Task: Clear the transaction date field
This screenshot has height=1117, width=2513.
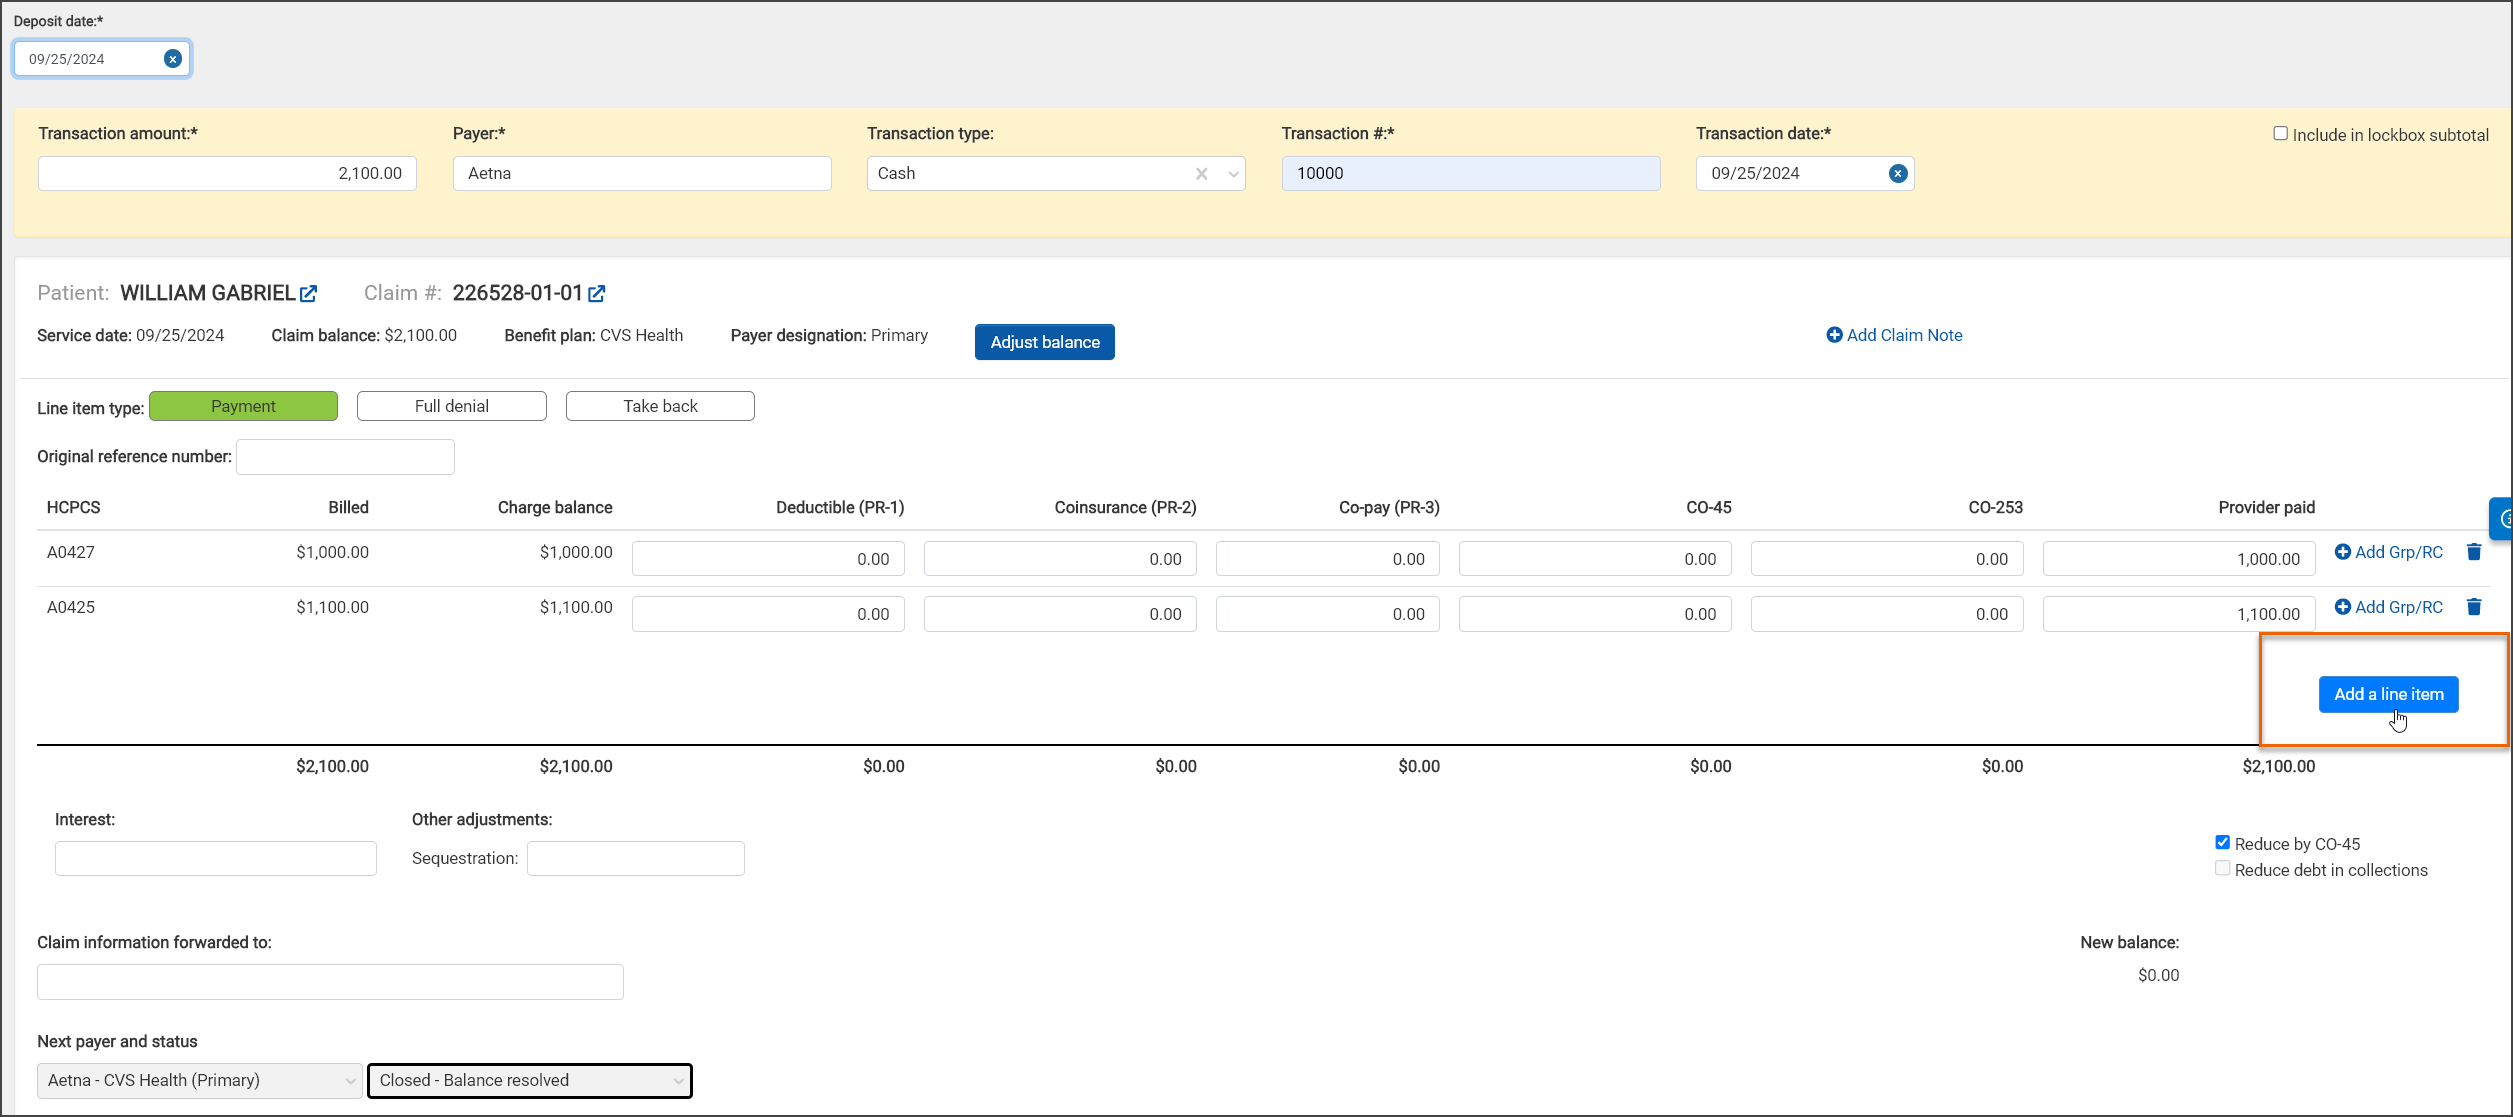Action: 1897,174
